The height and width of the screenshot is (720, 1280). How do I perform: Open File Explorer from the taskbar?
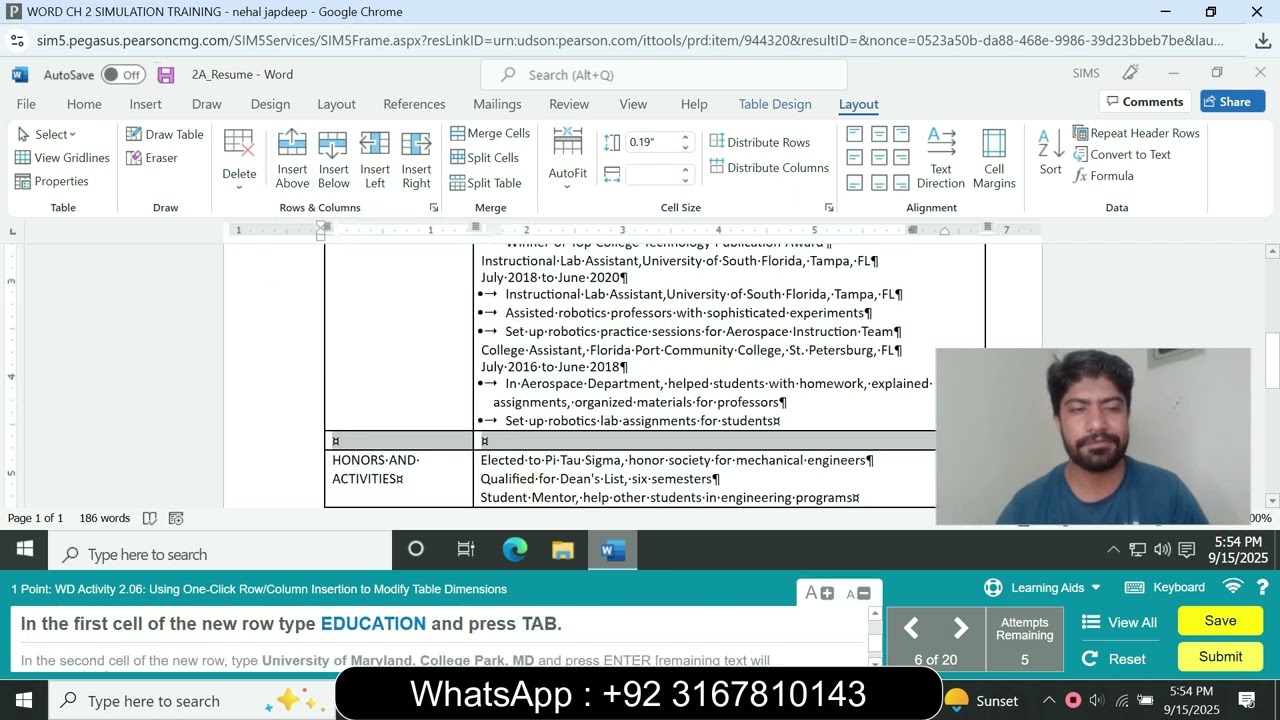coord(563,549)
